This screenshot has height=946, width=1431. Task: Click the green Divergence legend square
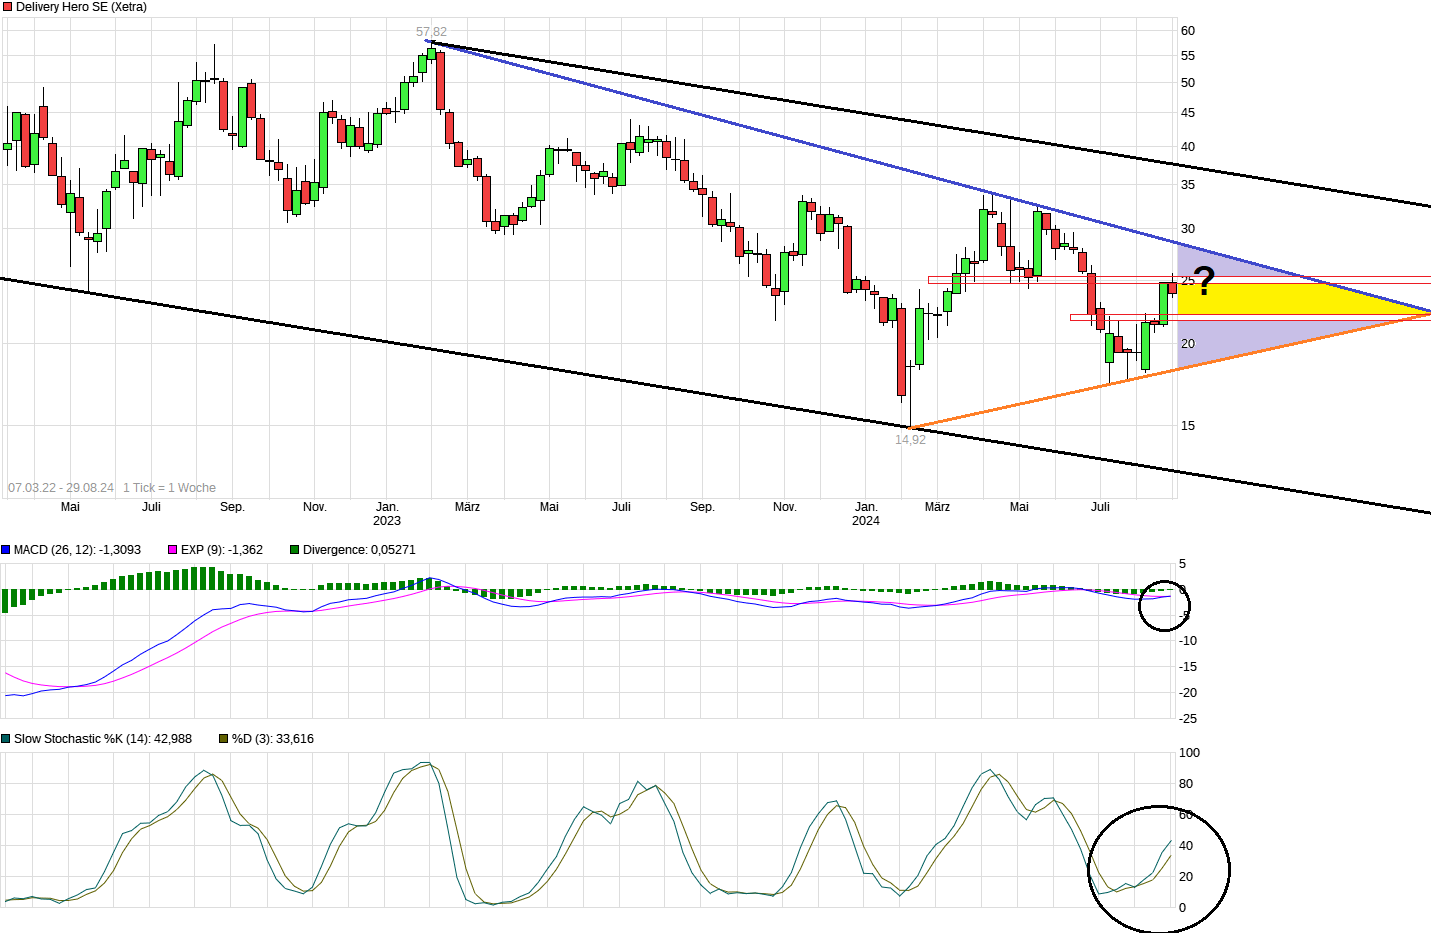[295, 550]
